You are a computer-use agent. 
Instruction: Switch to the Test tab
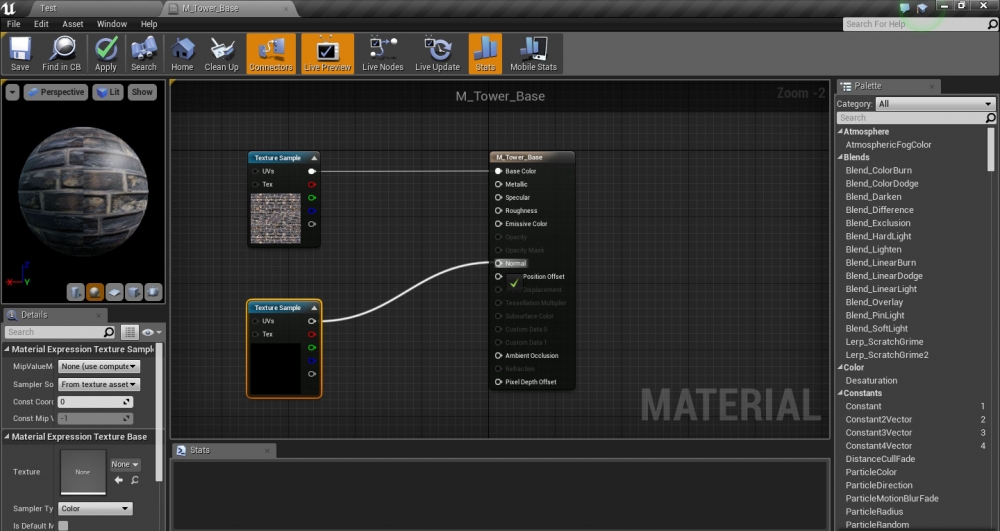tap(47, 8)
